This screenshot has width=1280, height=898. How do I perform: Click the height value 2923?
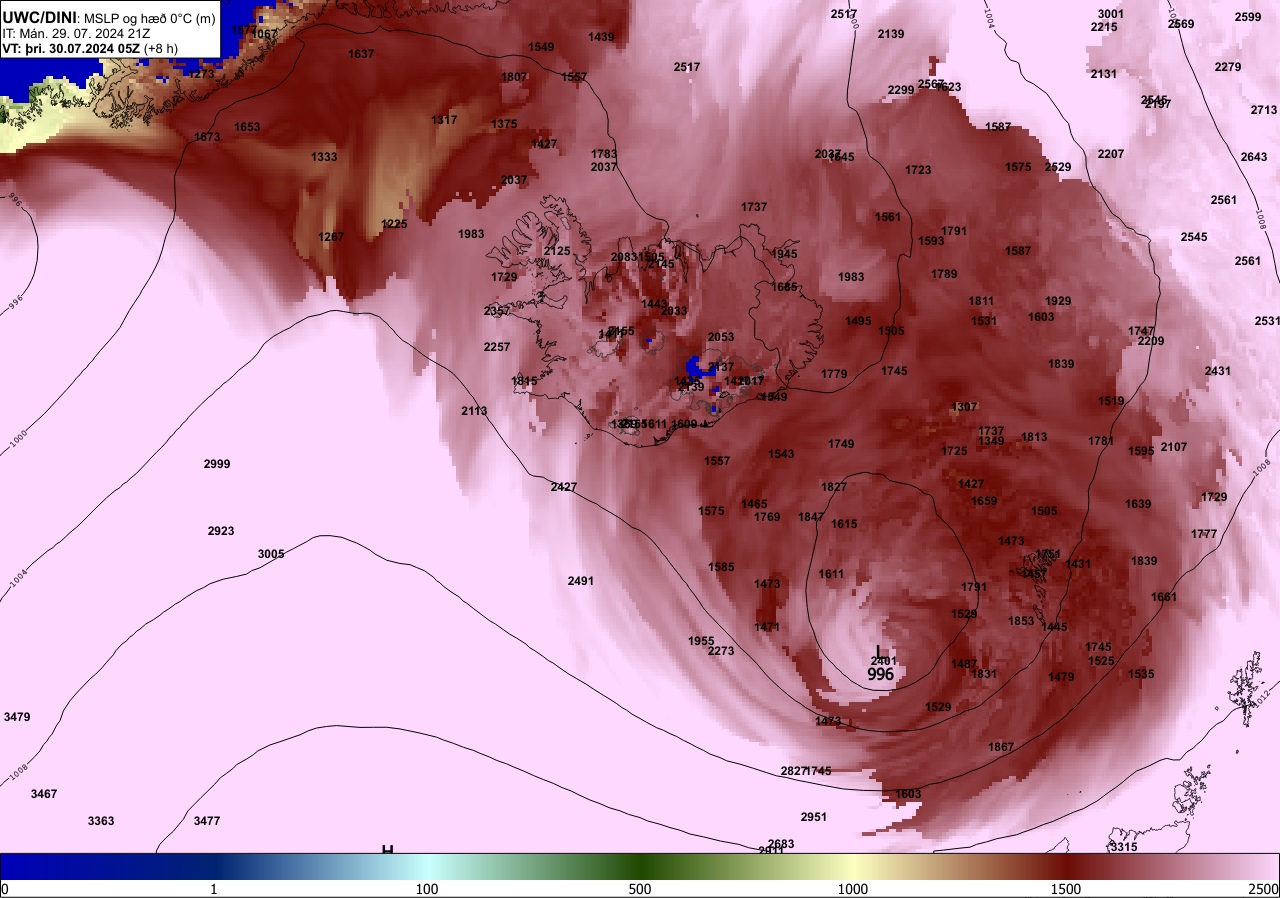pyautogui.click(x=221, y=531)
